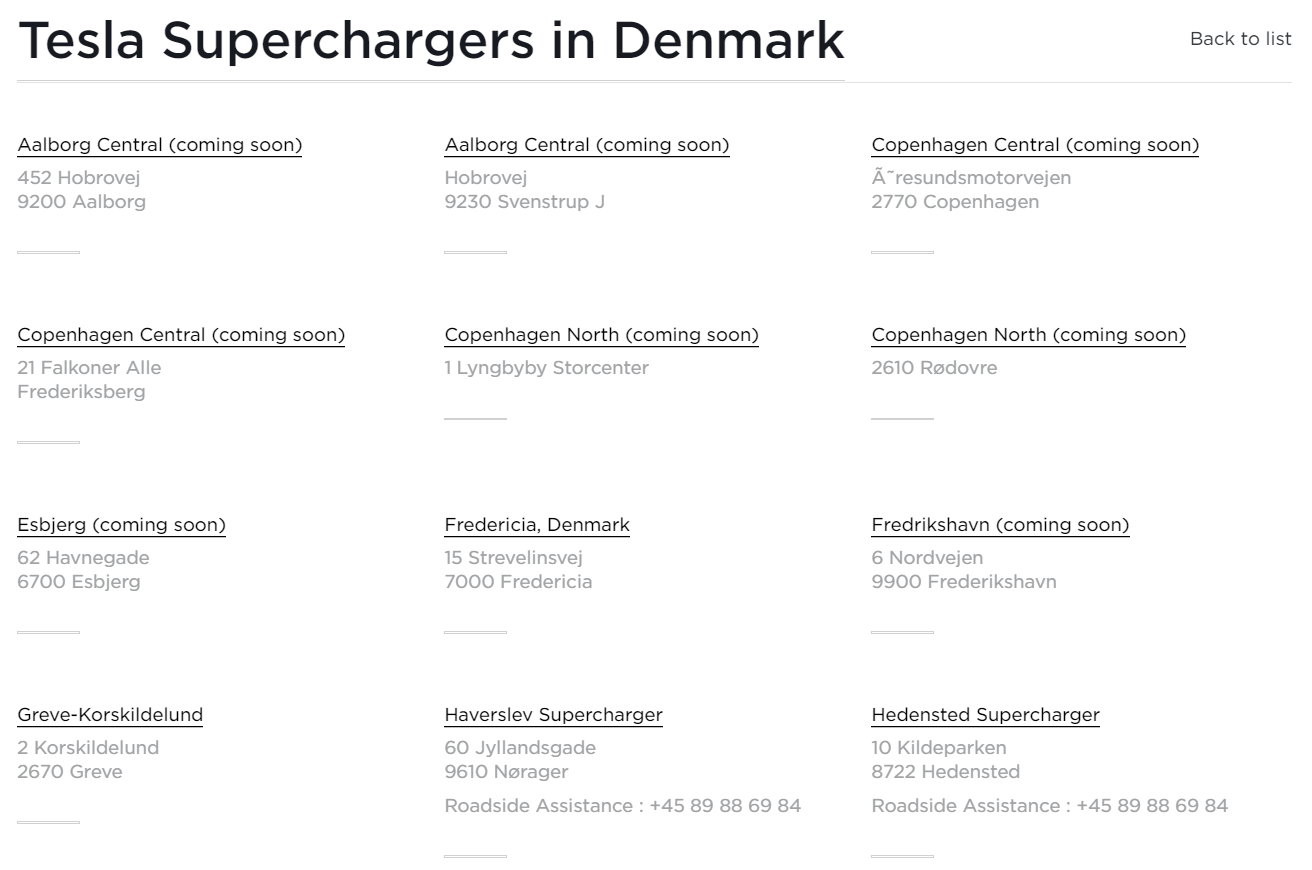The height and width of the screenshot is (870, 1312).
Task: Open the Fredericia, Denmark supercharger
Action: pyautogui.click(x=537, y=525)
